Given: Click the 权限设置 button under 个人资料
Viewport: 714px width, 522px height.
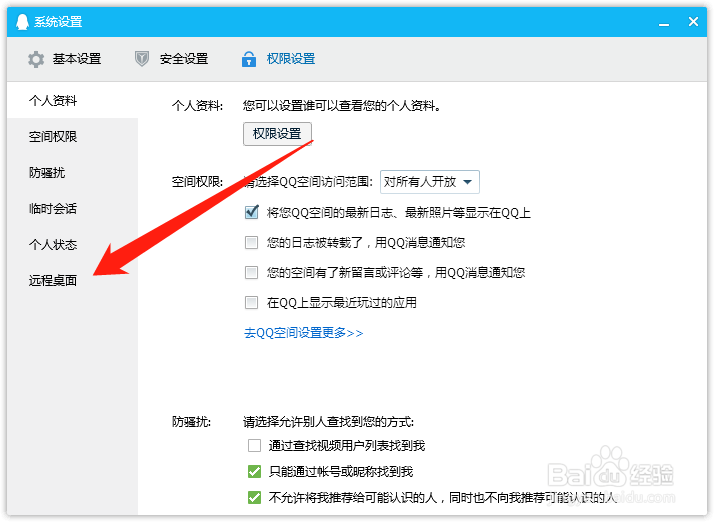Looking at the screenshot, I should 277,134.
